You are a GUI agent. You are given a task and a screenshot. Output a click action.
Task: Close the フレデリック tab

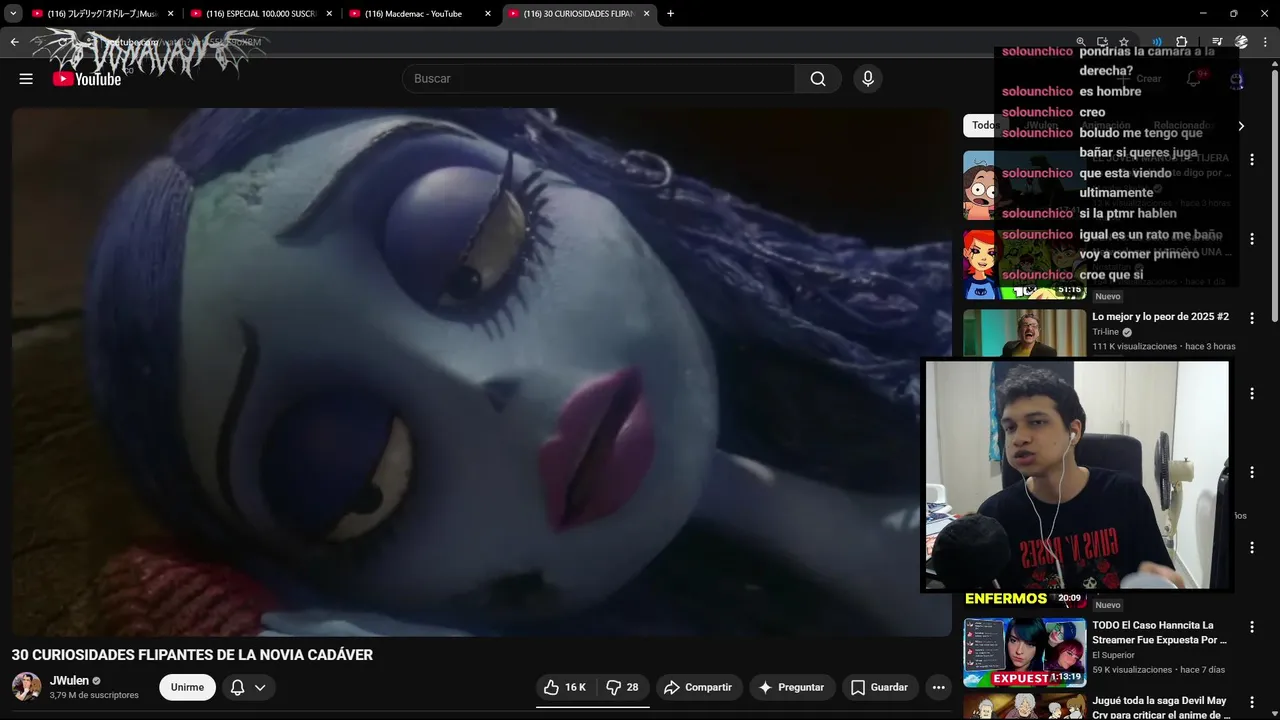pos(171,14)
